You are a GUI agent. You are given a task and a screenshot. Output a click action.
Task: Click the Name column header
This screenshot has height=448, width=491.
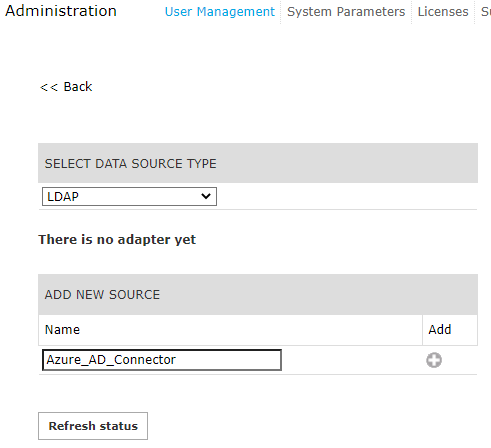point(62,330)
